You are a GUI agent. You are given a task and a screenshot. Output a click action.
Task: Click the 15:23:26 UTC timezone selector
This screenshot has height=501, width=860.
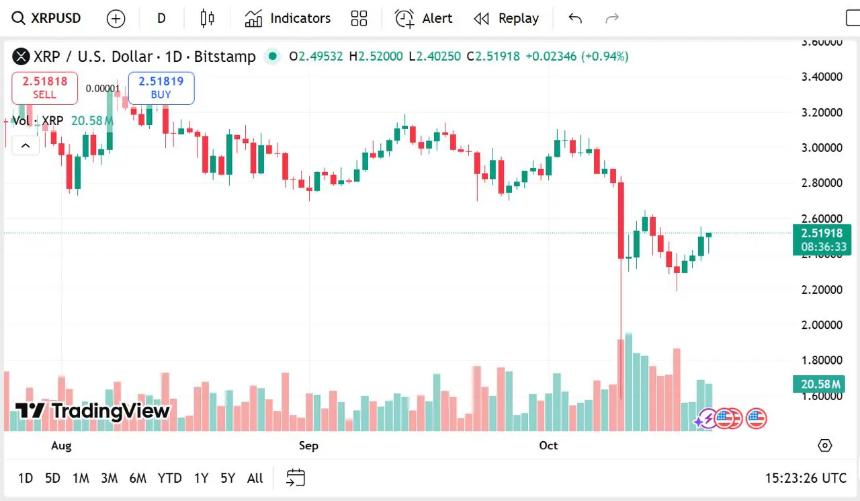pyautogui.click(x=805, y=478)
